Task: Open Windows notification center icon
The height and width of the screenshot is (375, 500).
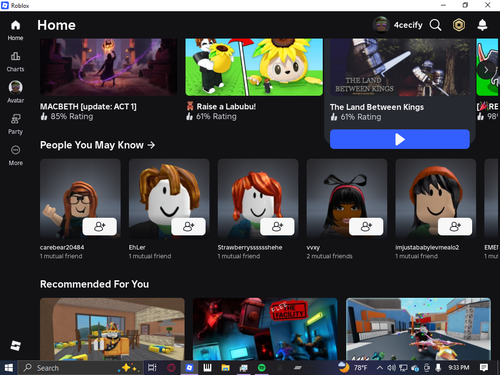Action: click(483, 368)
